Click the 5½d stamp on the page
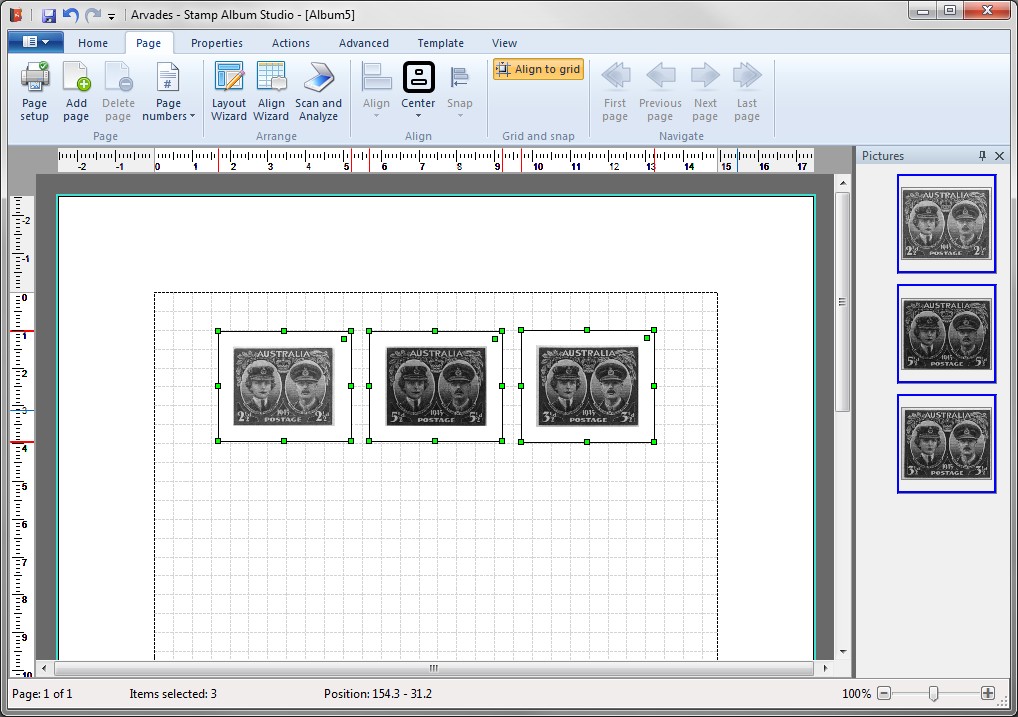The width and height of the screenshot is (1018, 717). coord(436,386)
